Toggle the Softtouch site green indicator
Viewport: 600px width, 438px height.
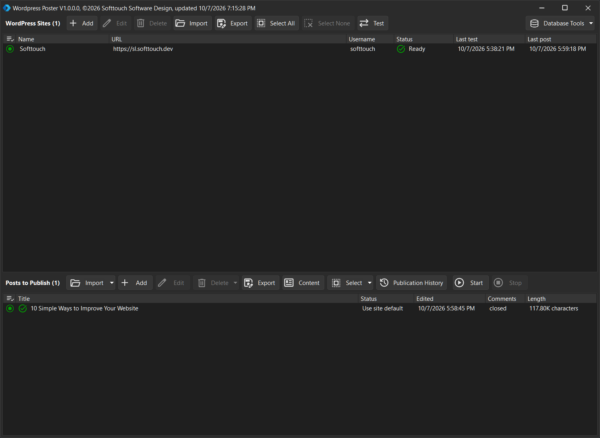(x=10, y=49)
